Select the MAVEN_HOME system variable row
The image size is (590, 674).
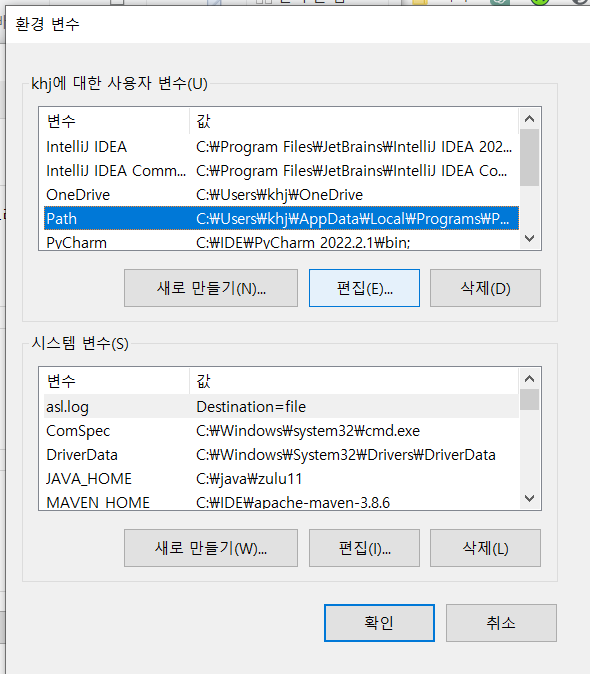281,501
